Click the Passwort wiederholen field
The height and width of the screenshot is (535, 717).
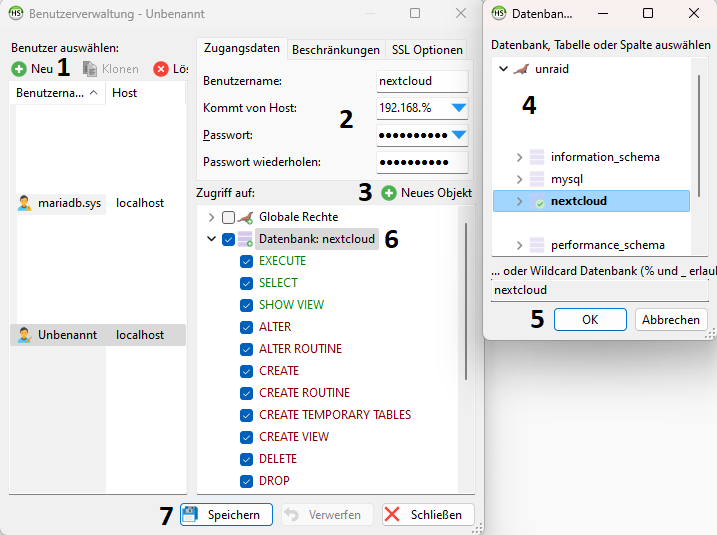(x=422, y=162)
